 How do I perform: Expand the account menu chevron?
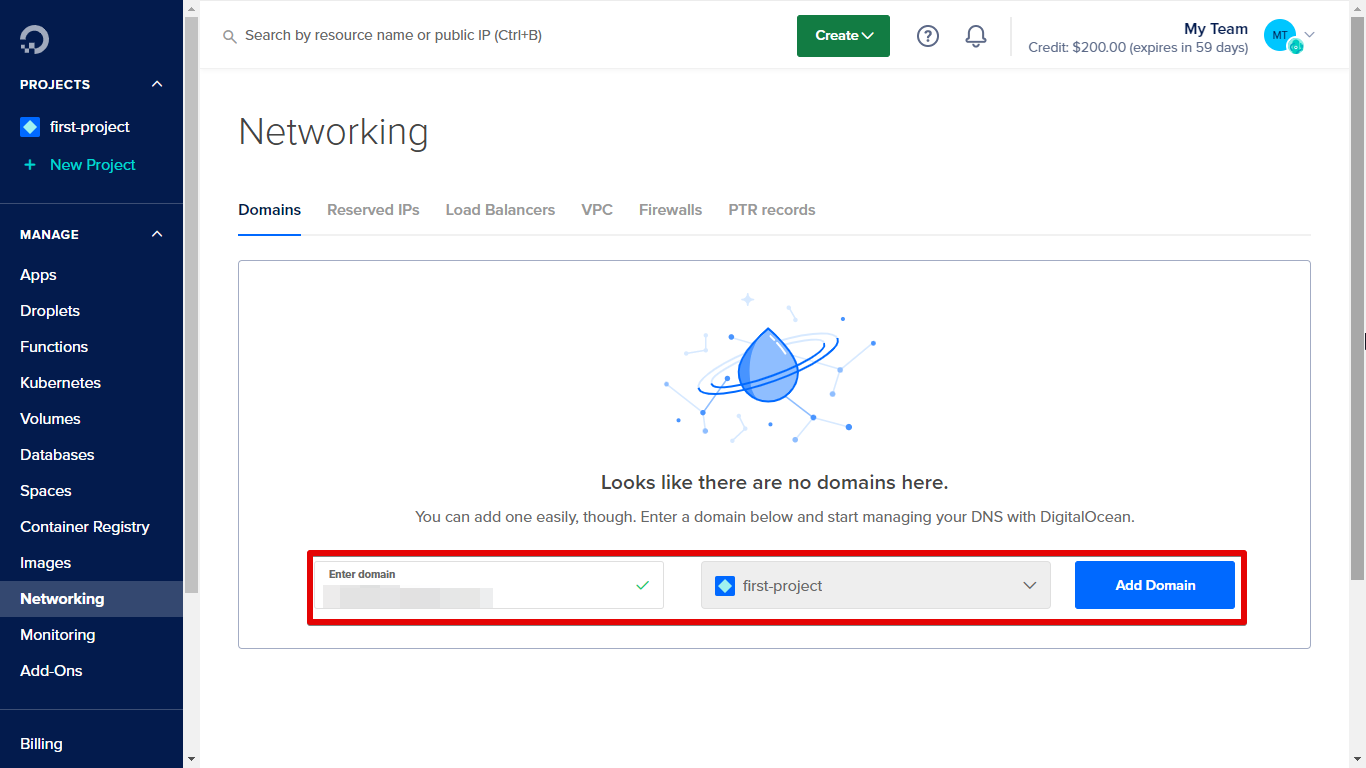(x=1310, y=35)
